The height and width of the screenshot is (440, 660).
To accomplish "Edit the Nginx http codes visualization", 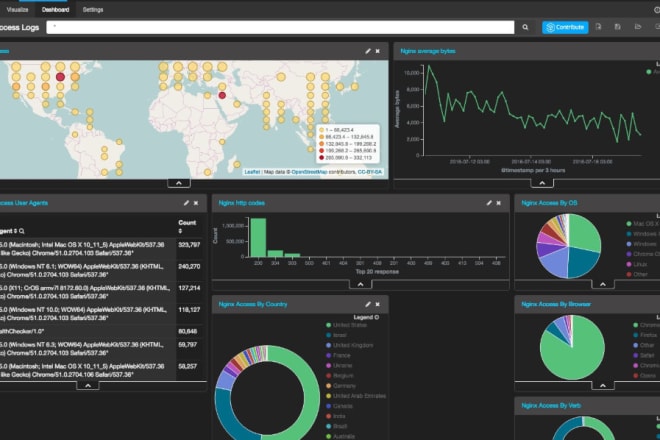I will [489, 203].
